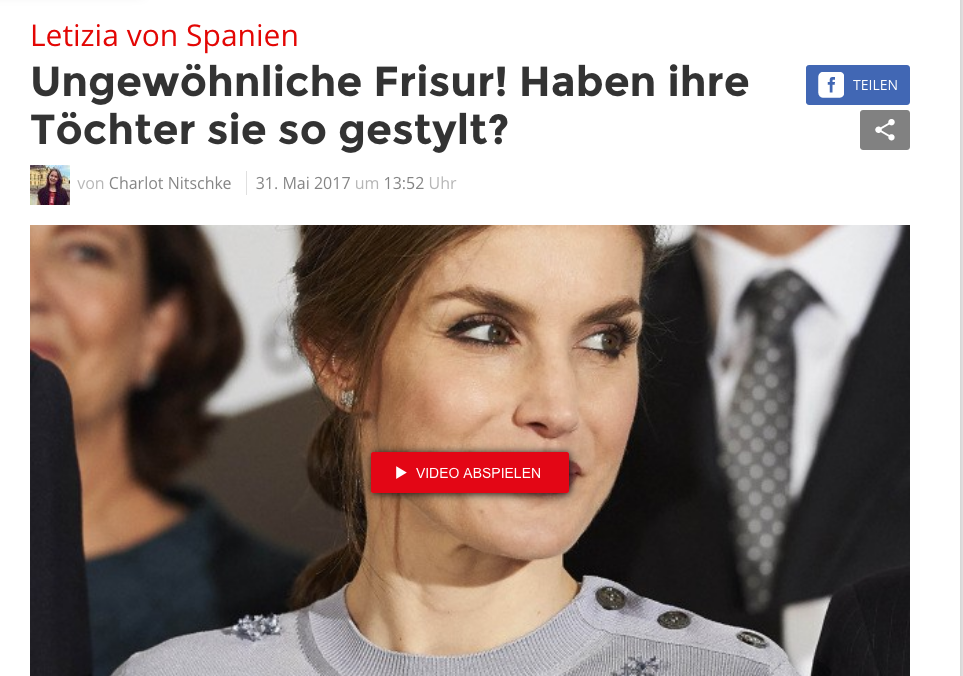Visit author page of Charlot Nitschke
Viewport: 963px width, 676px height.
[170, 183]
